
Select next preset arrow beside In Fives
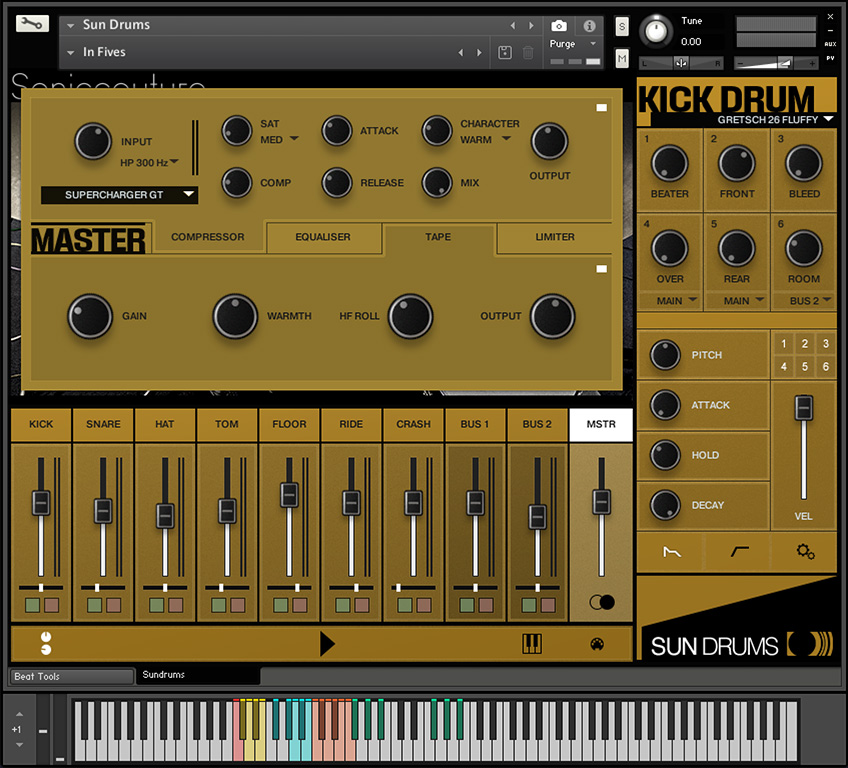tap(479, 52)
